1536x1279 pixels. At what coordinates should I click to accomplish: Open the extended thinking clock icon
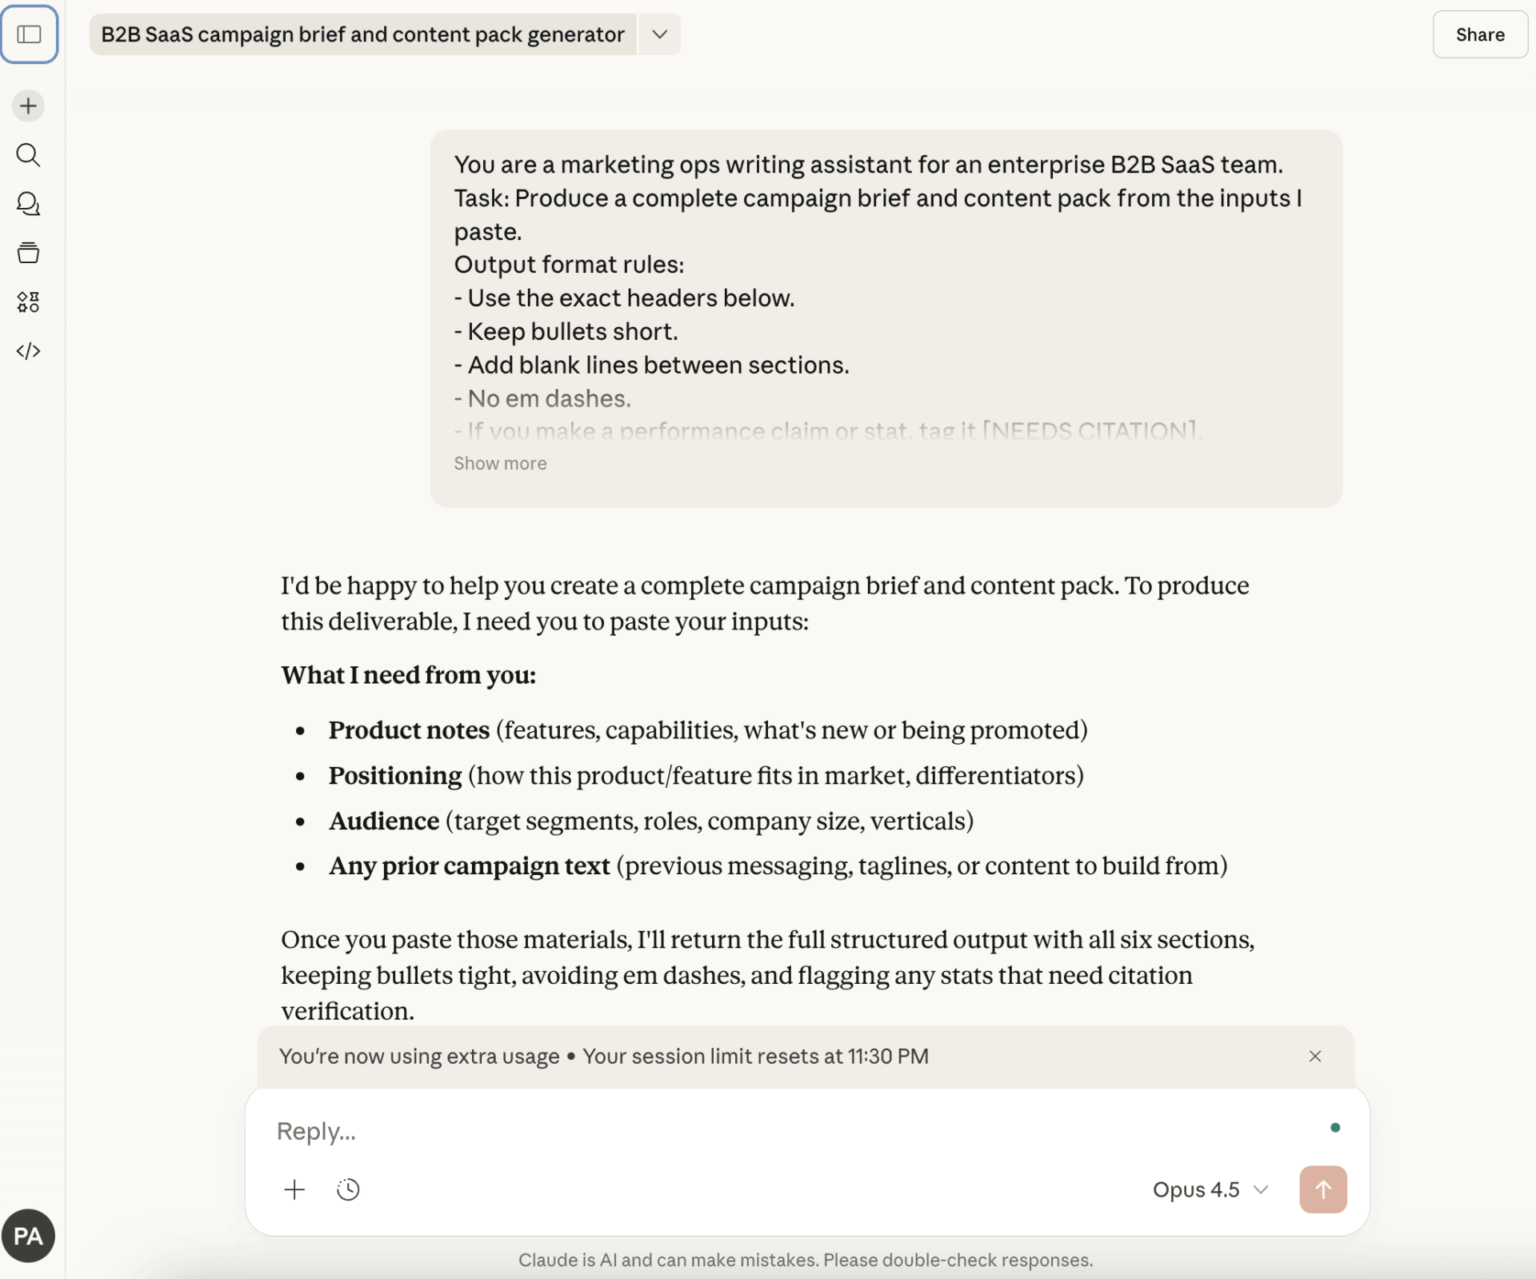348,1190
